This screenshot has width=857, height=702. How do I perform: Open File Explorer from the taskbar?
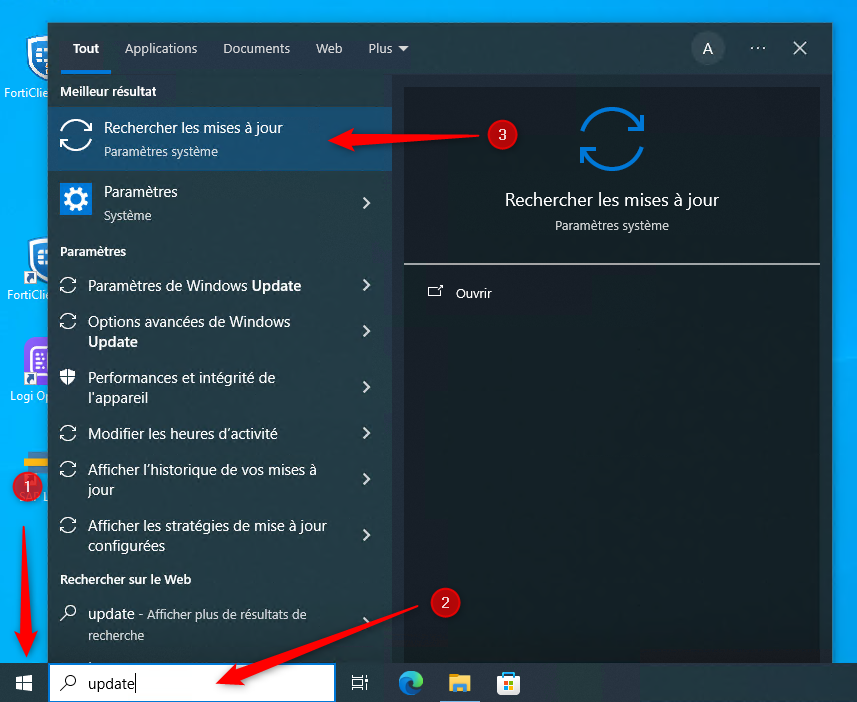tap(459, 683)
